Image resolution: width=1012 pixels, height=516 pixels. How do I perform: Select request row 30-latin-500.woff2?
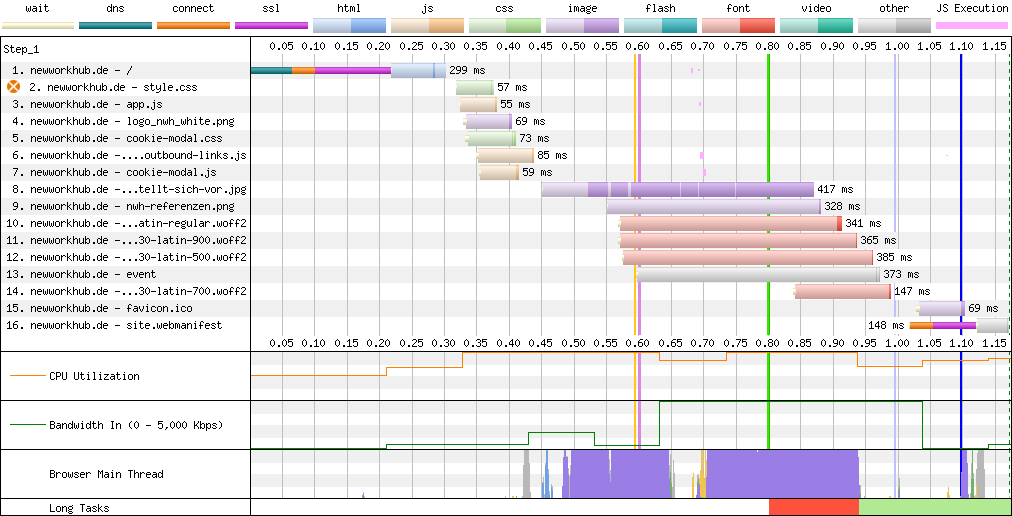[126, 257]
